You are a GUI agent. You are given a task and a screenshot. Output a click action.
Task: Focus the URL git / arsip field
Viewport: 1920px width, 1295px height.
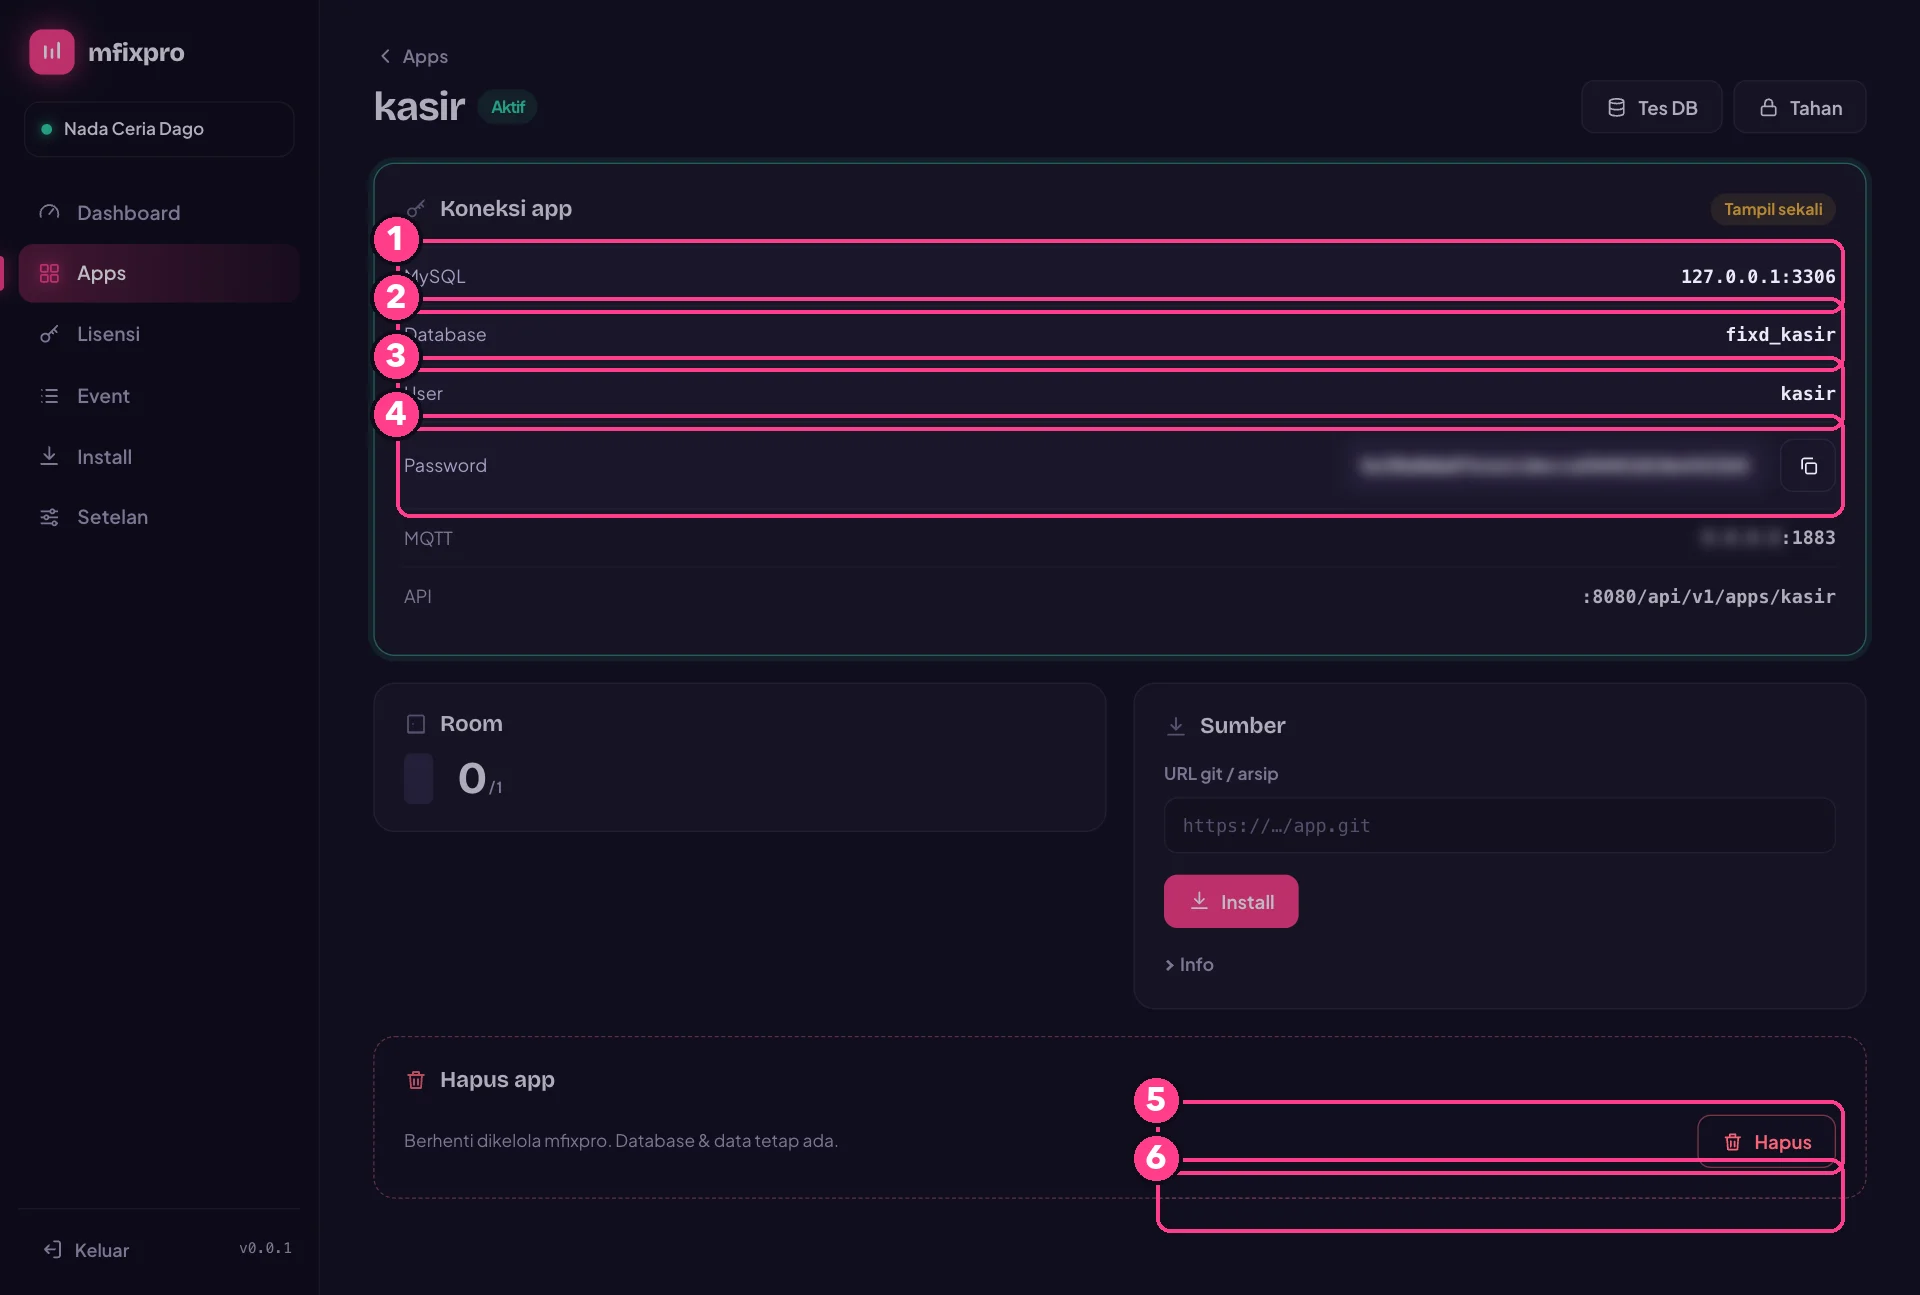[x=1499, y=825]
